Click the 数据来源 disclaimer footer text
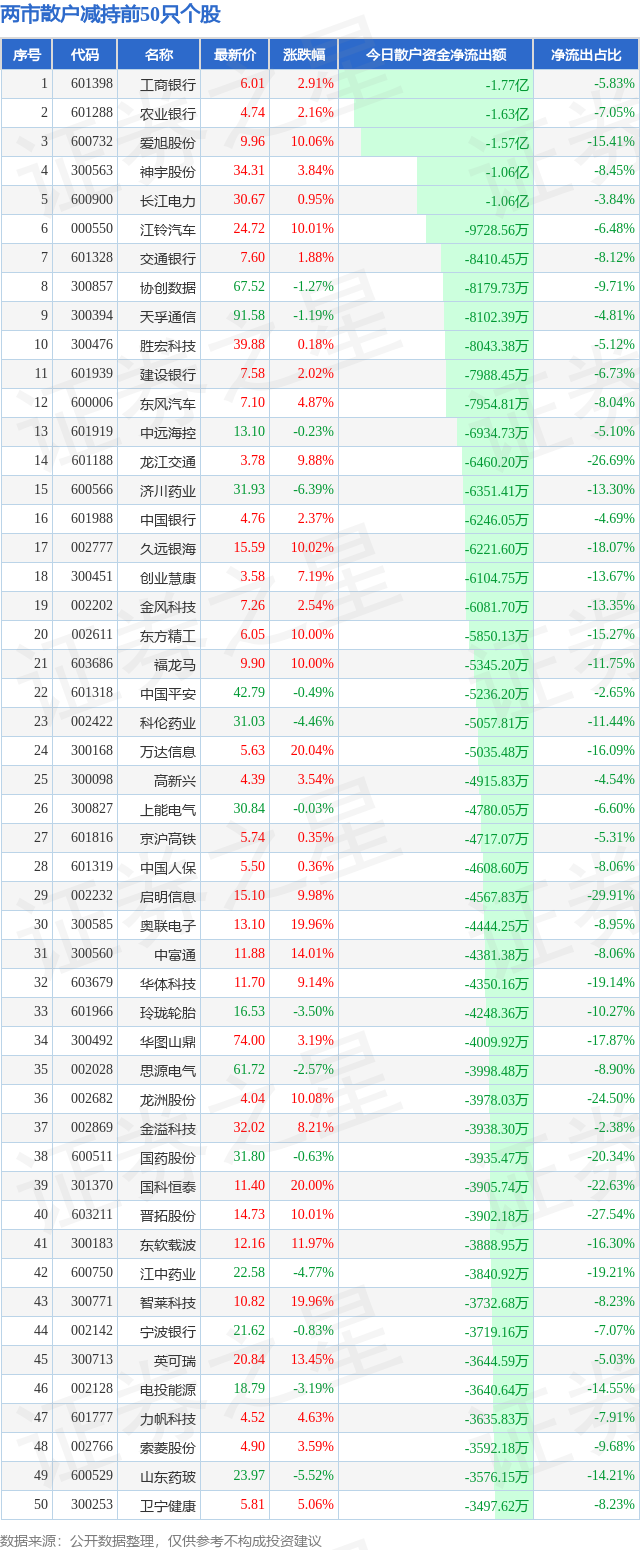 (x=161, y=1539)
